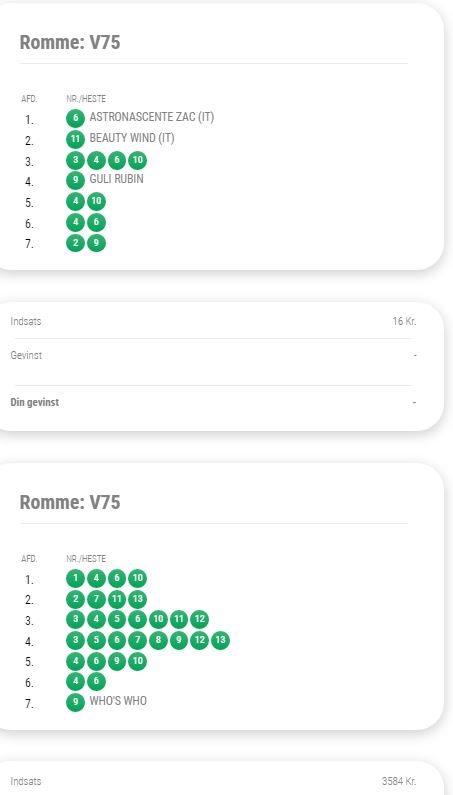Click the BEAUTY WIND (IT) horse name
Screen dimensions: 453x795
click(x=132, y=138)
